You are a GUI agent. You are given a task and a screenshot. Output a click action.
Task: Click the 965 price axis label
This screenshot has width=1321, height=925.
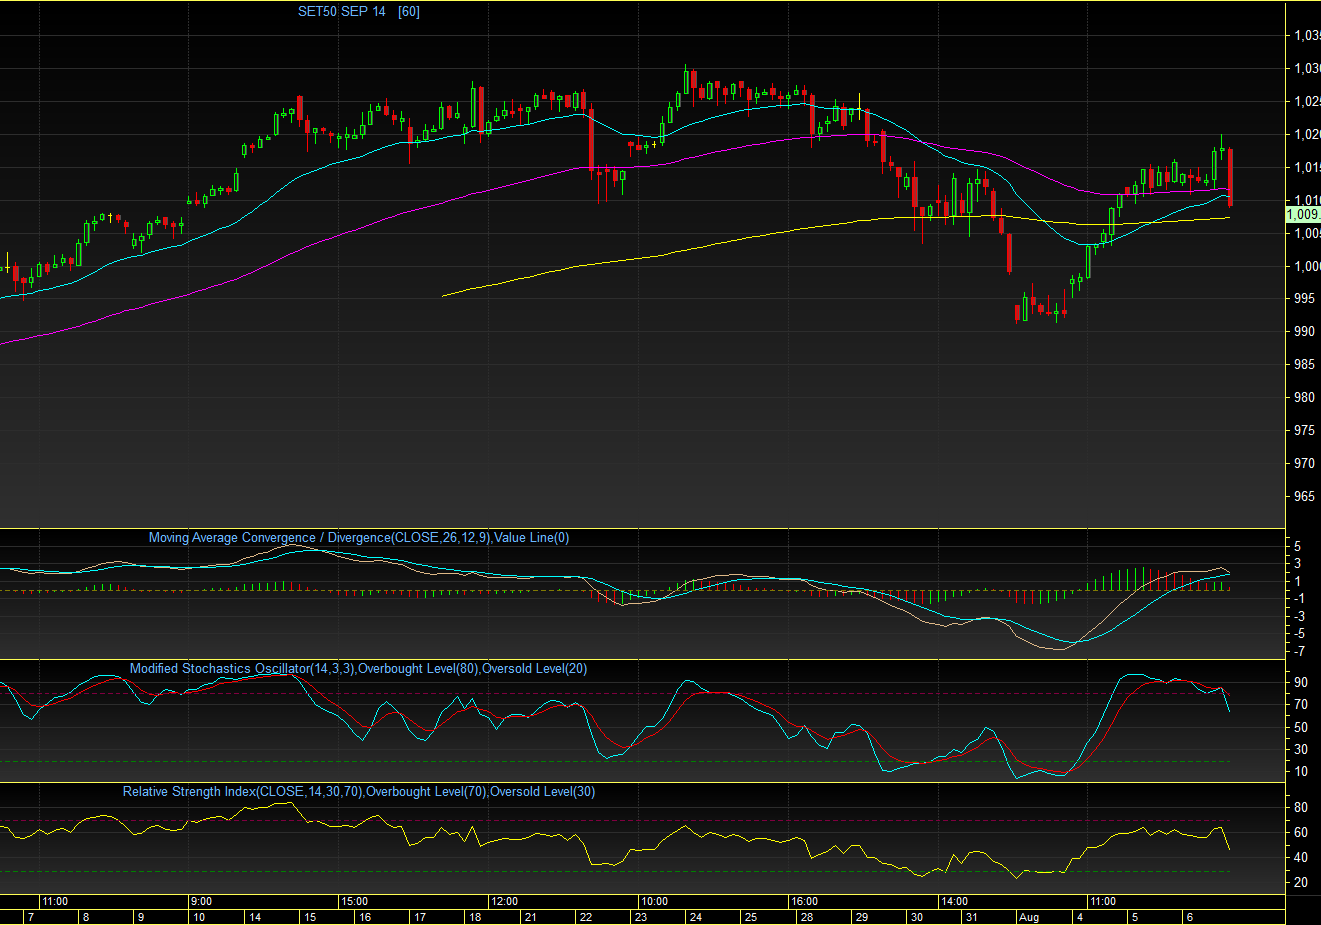[1305, 497]
